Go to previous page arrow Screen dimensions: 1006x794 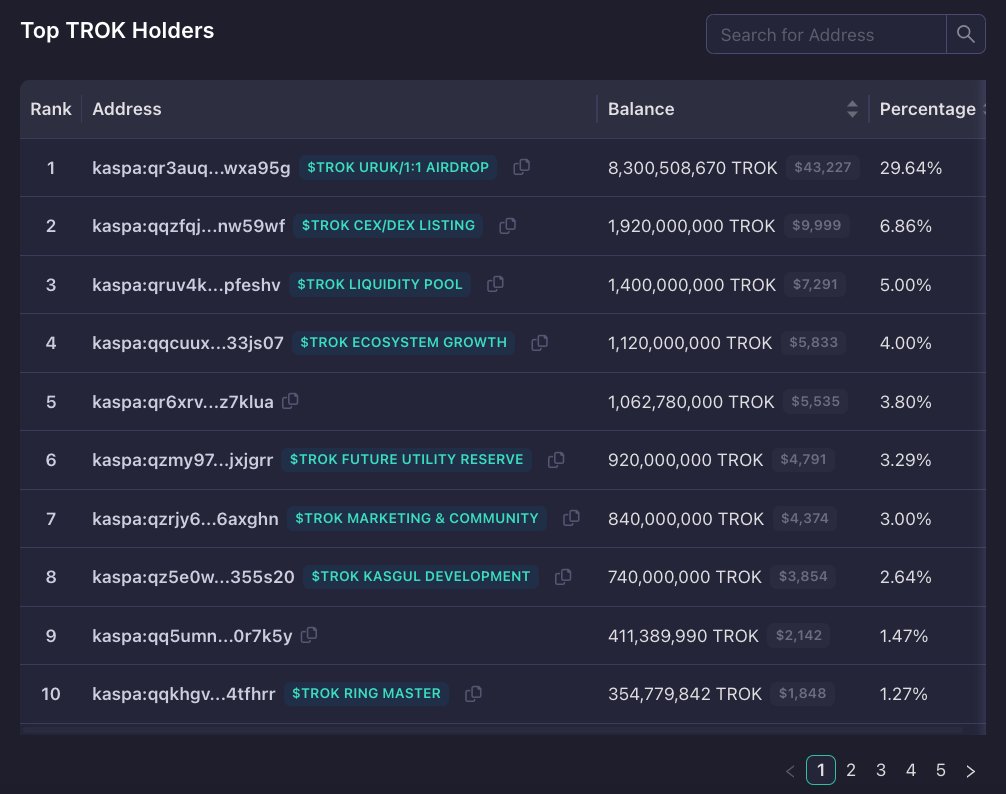coord(790,770)
